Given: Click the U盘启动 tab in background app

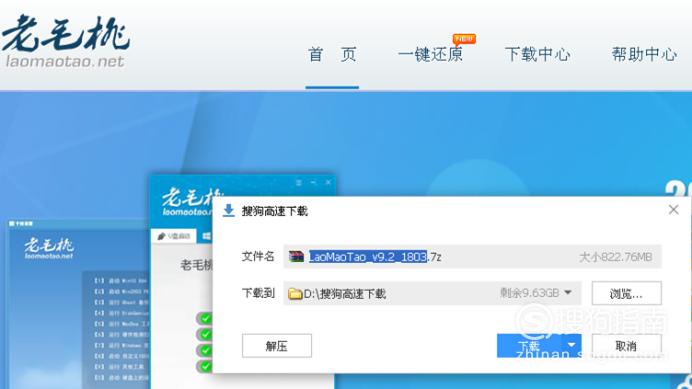Looking at the screenshot, I should click(174, 236).
